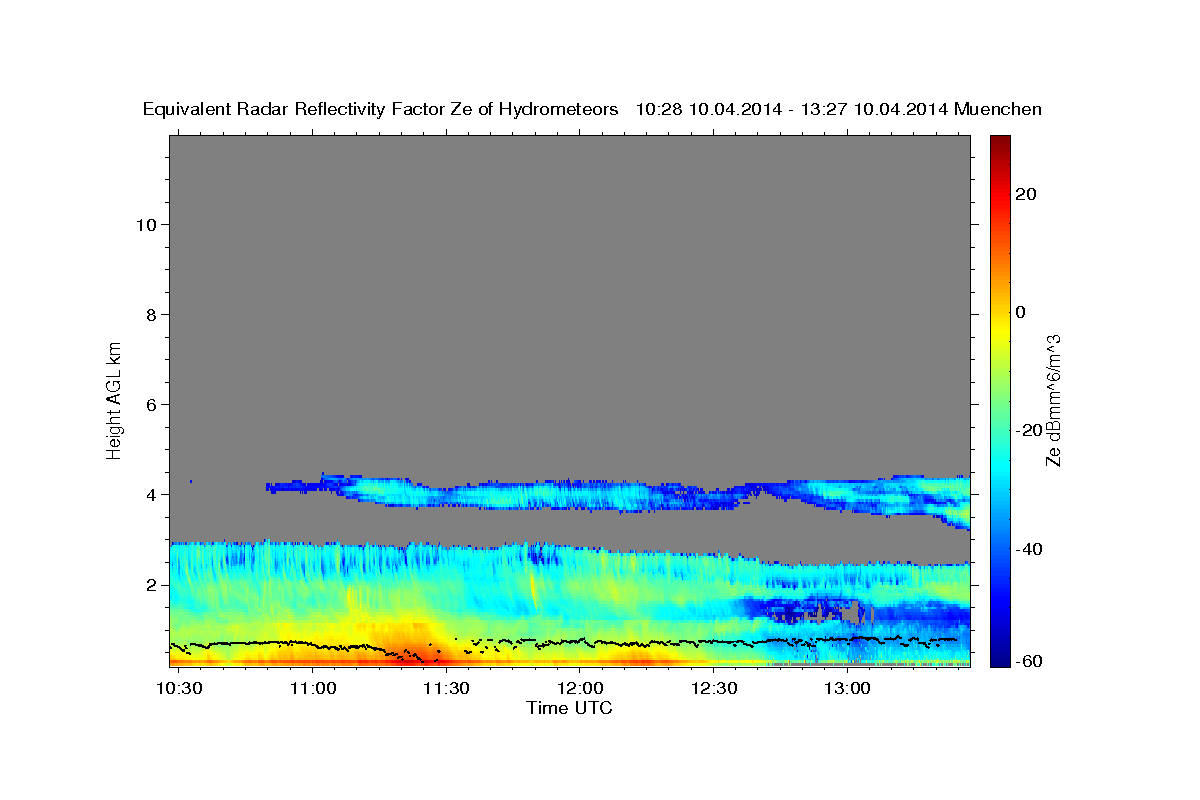Click the plot title 'Equivalent Radar Reflectivity Factor Ze of Hydrometeors'
1200x800 pixels.
[x=381, y=110]
